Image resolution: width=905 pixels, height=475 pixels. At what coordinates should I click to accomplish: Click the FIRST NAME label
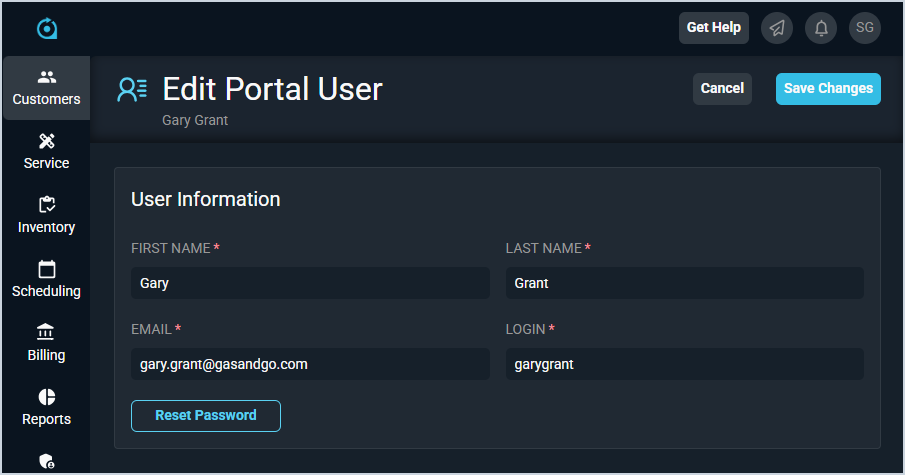(171, 248)
